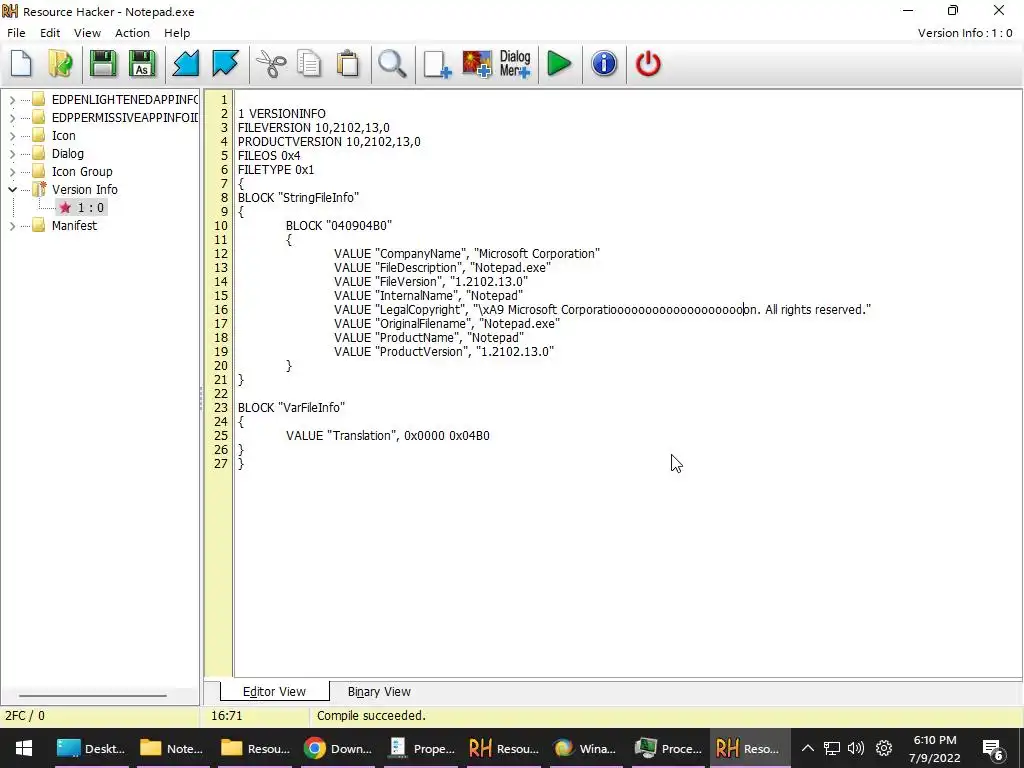Paste using the clipboard toolbar icon
This screenshot has height=768, width=1024.
(348, 64)
